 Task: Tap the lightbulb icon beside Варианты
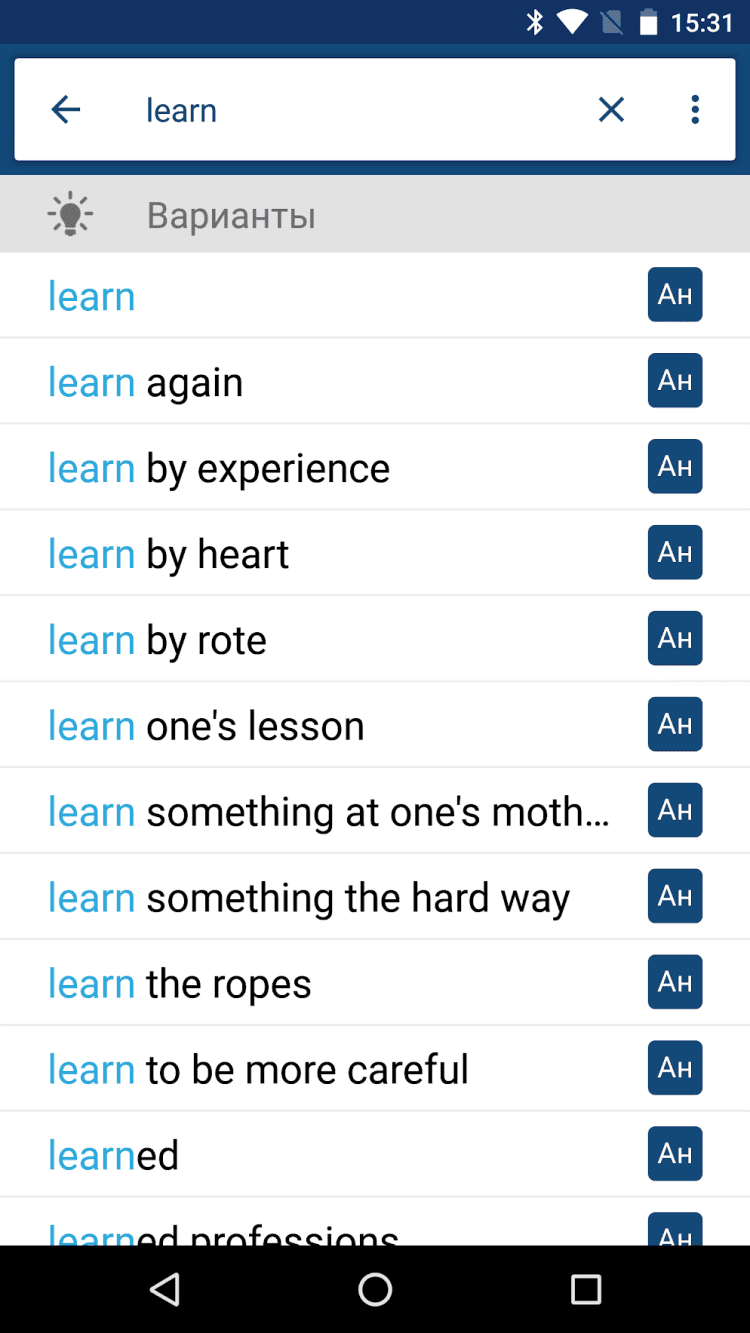[x=70, y=215]
